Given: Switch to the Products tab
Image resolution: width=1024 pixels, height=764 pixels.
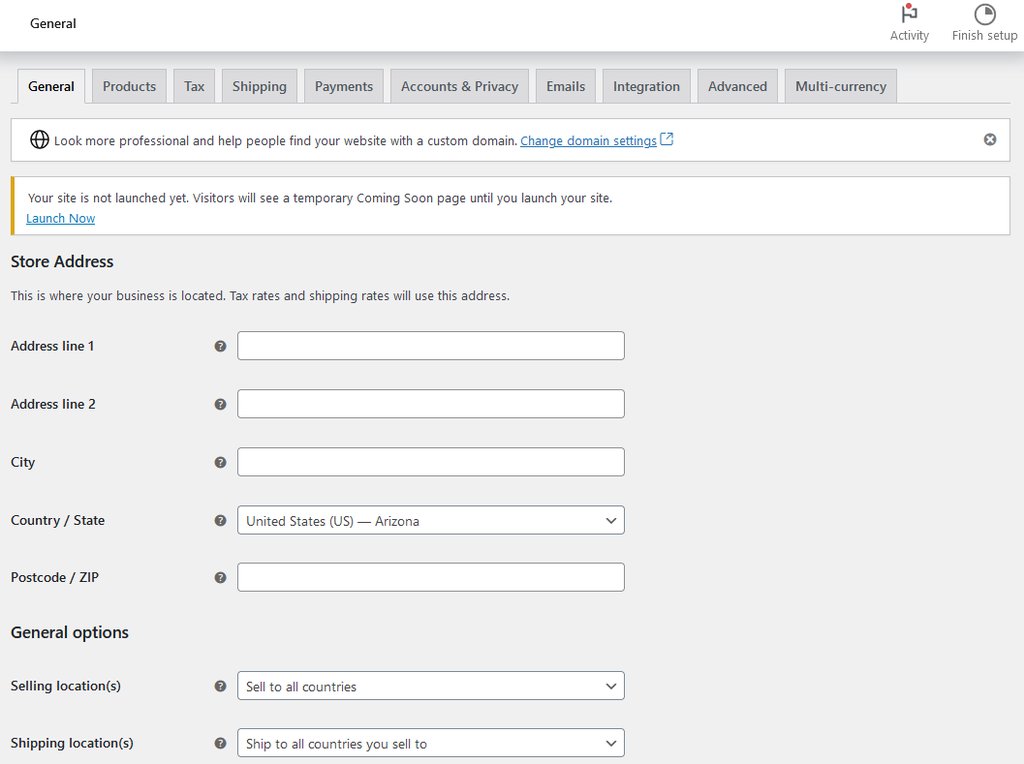Looking at the screenshot, I should (129, 87).
